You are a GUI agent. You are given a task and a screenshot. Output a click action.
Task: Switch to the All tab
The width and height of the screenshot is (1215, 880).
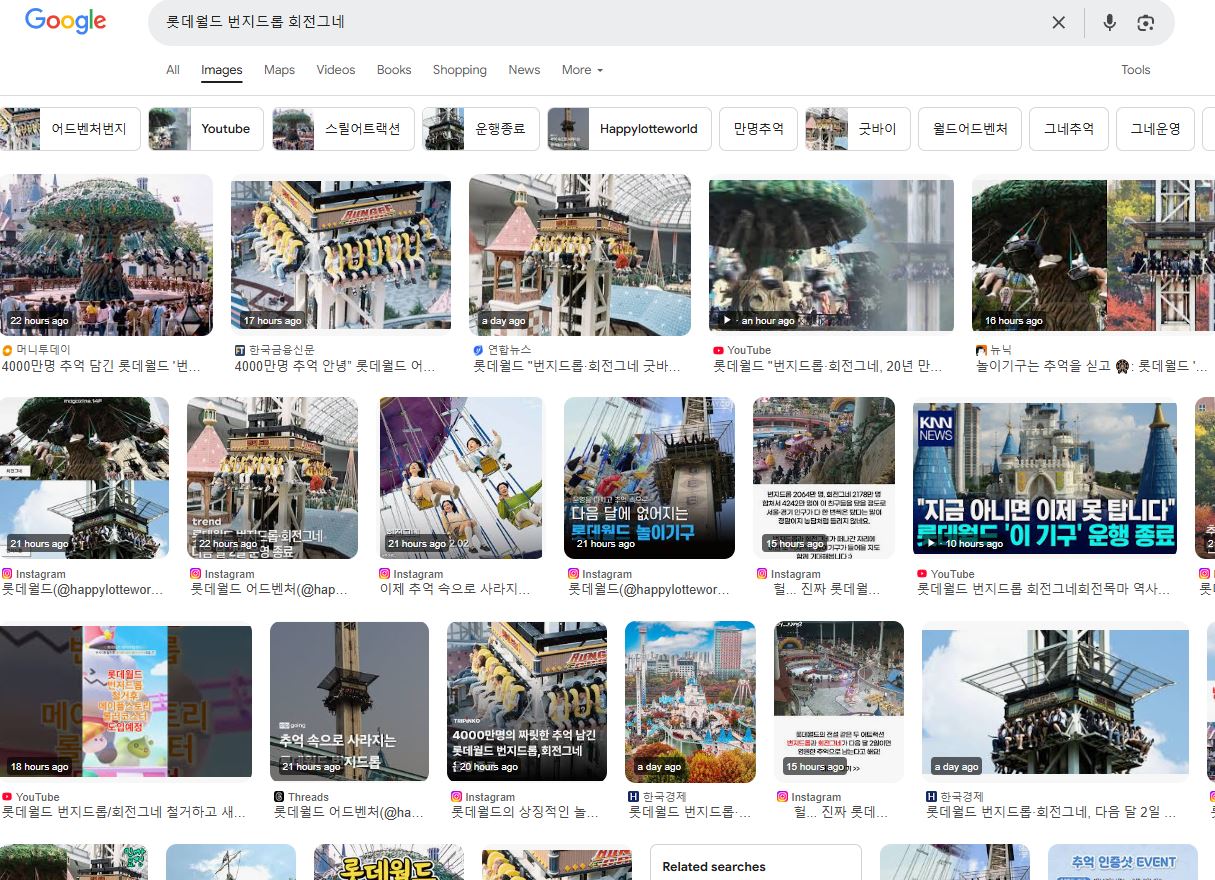click(x=173, y=70)
